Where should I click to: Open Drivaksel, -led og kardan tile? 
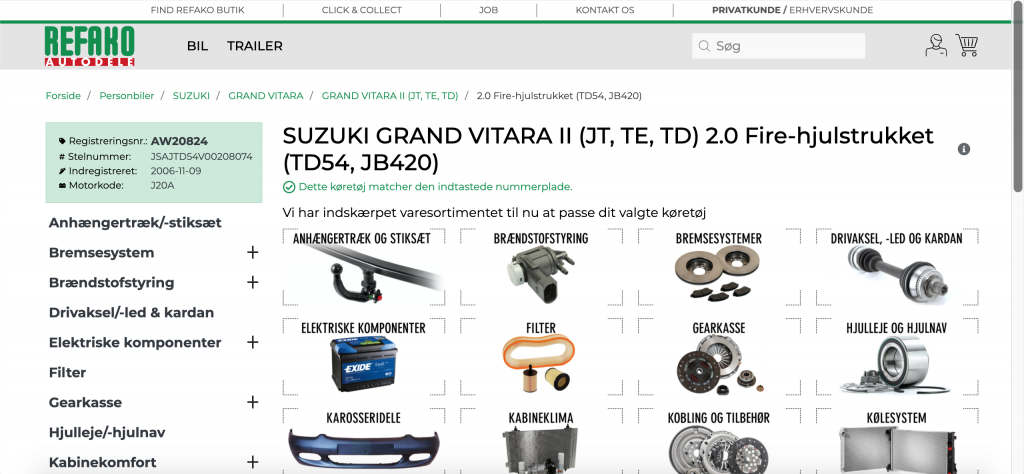pyautogui.click(x=897, y=268)
